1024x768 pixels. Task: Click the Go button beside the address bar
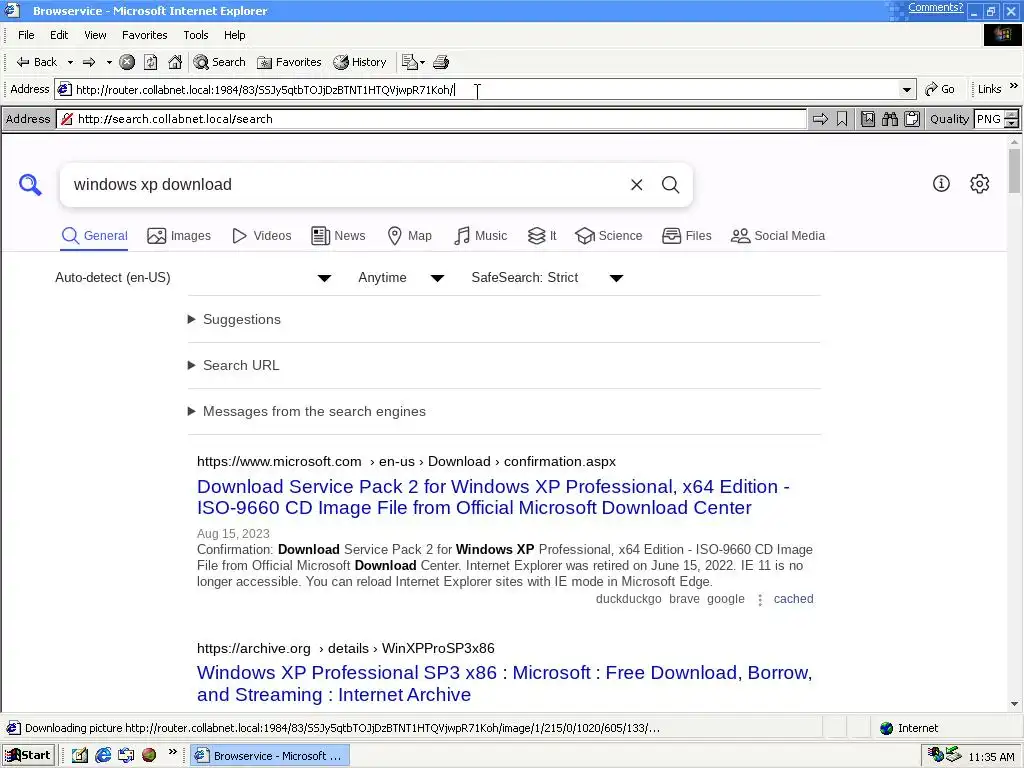click(x=940, y=89)
